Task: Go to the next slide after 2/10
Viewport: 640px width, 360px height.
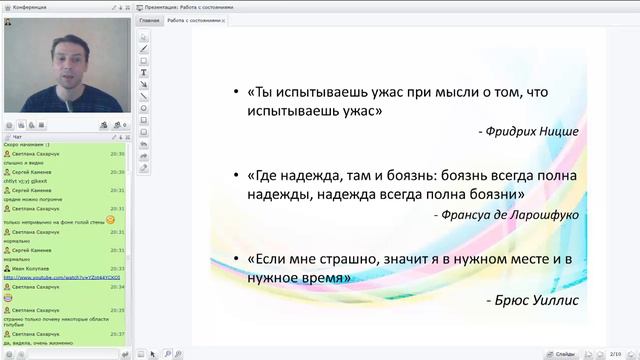Action: click(631, 354)
